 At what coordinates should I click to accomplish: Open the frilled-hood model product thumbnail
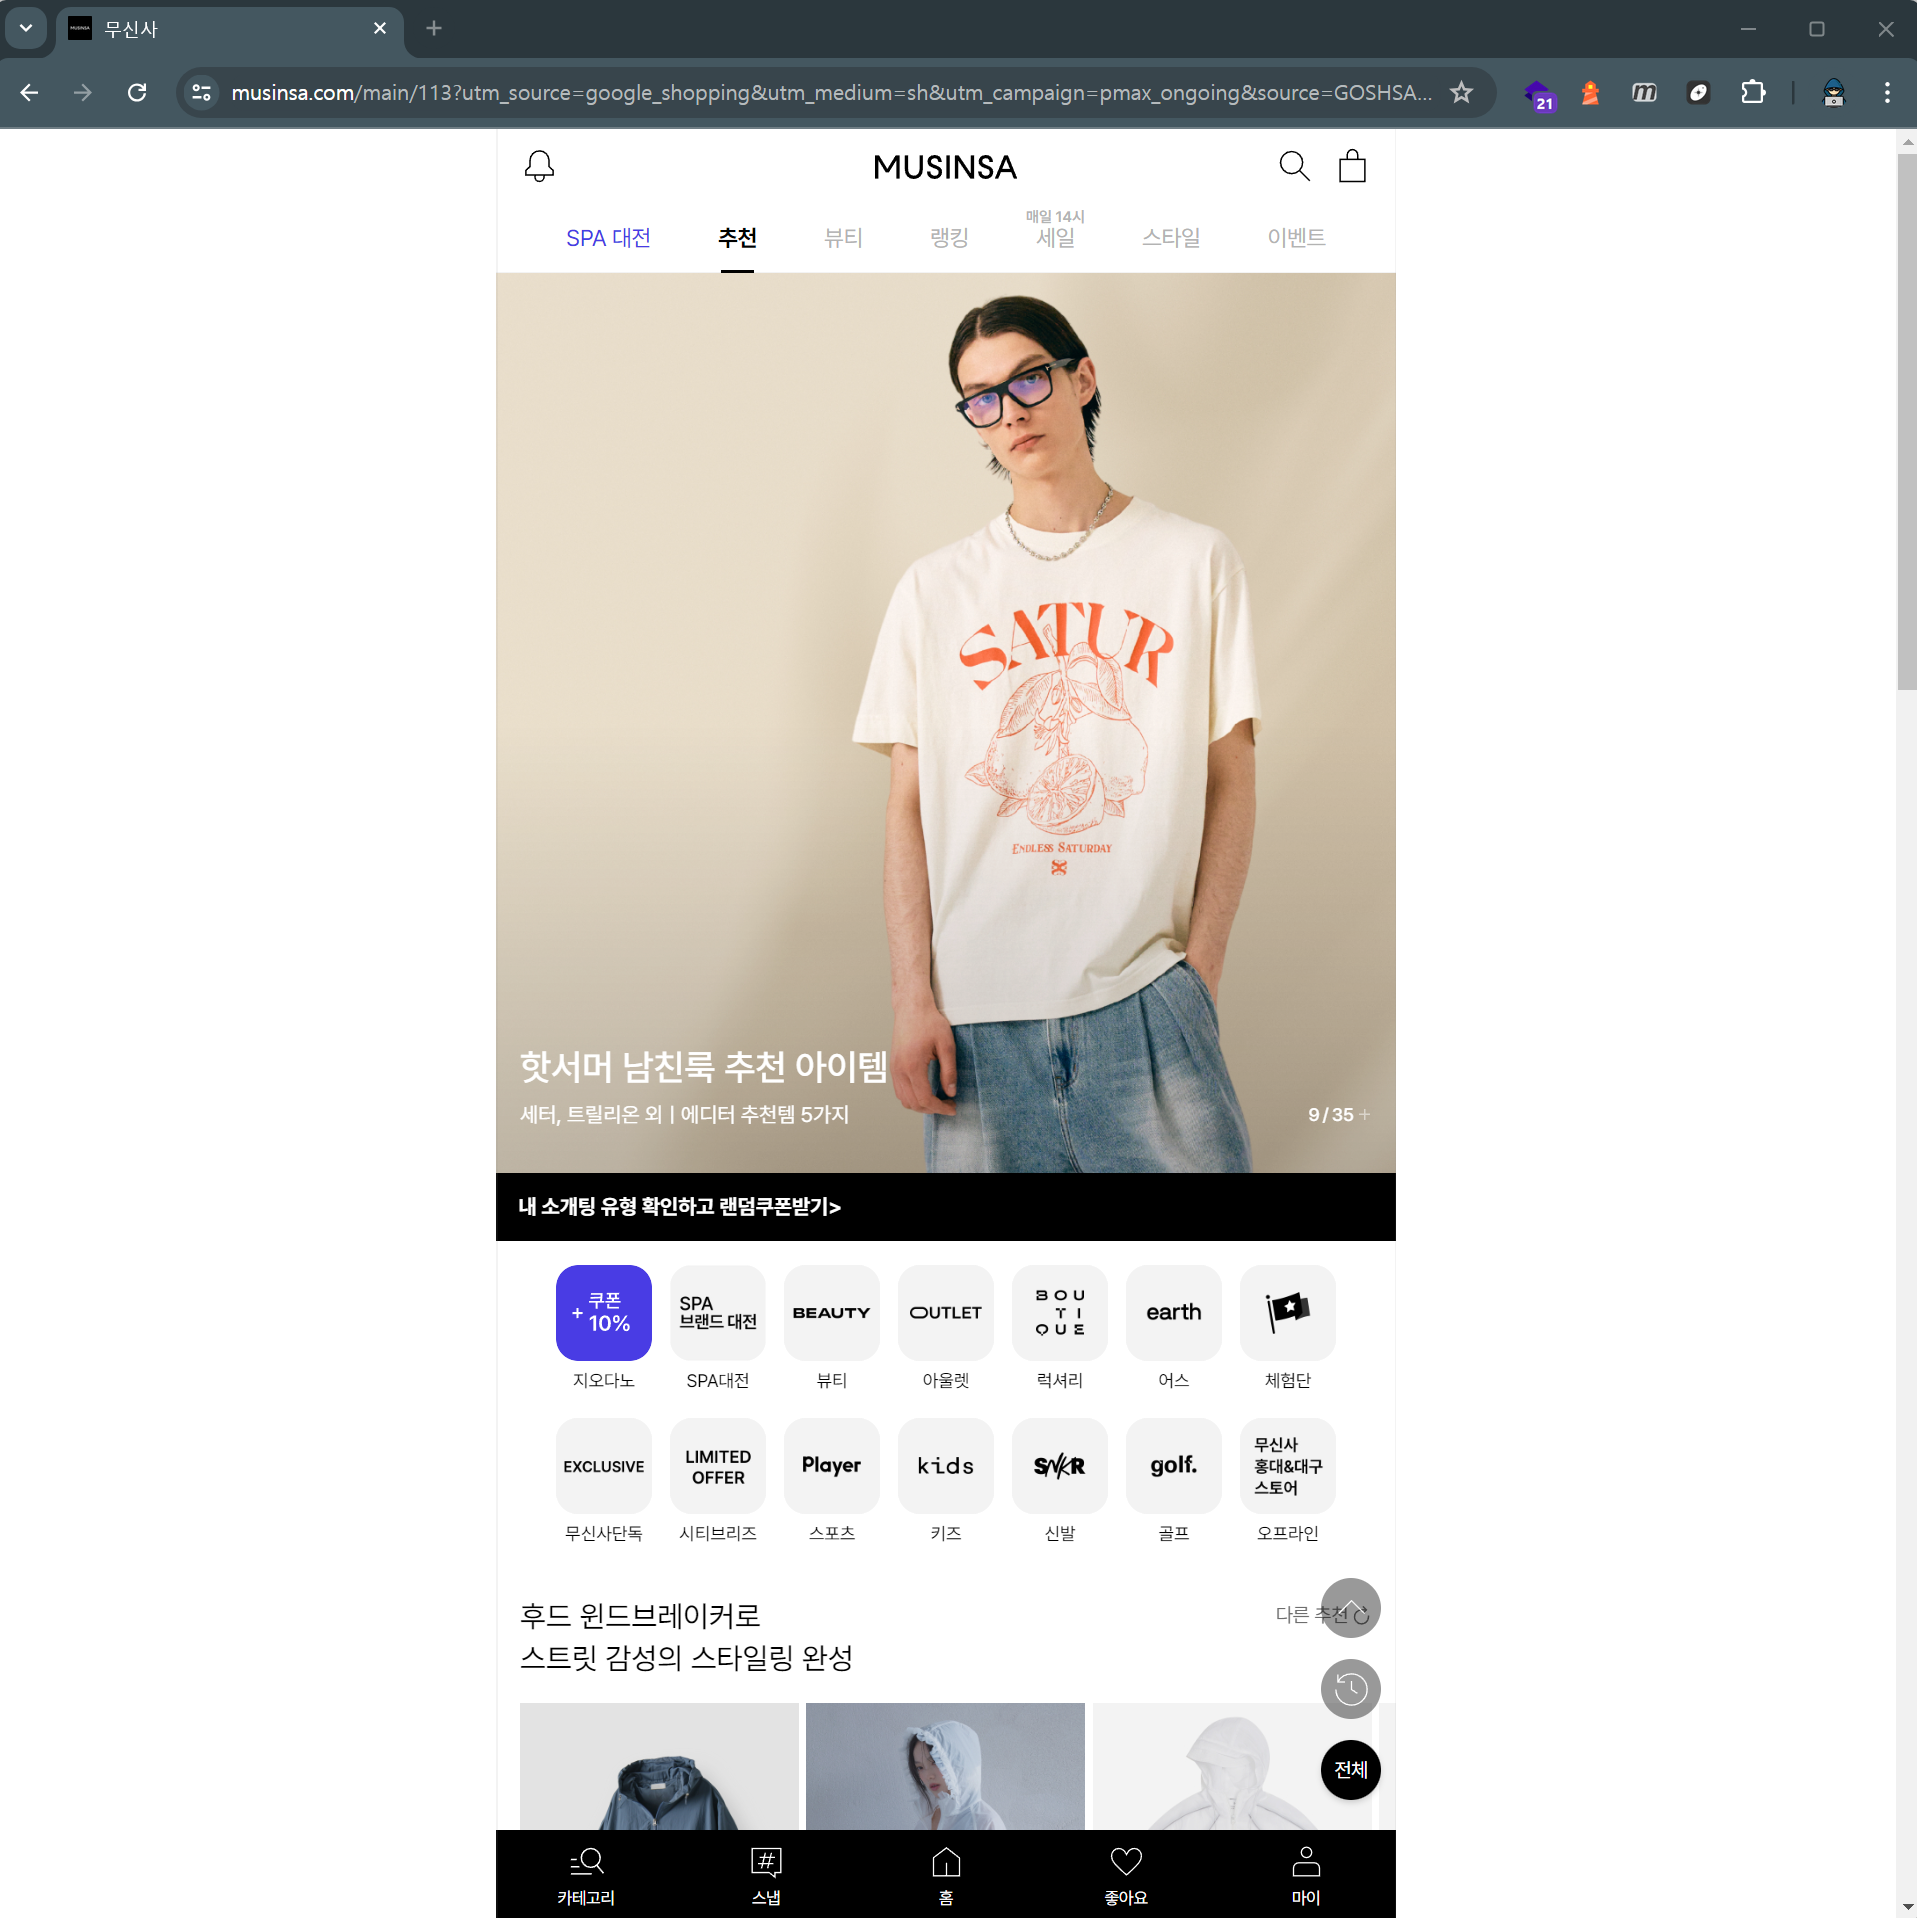(945, 1766)
